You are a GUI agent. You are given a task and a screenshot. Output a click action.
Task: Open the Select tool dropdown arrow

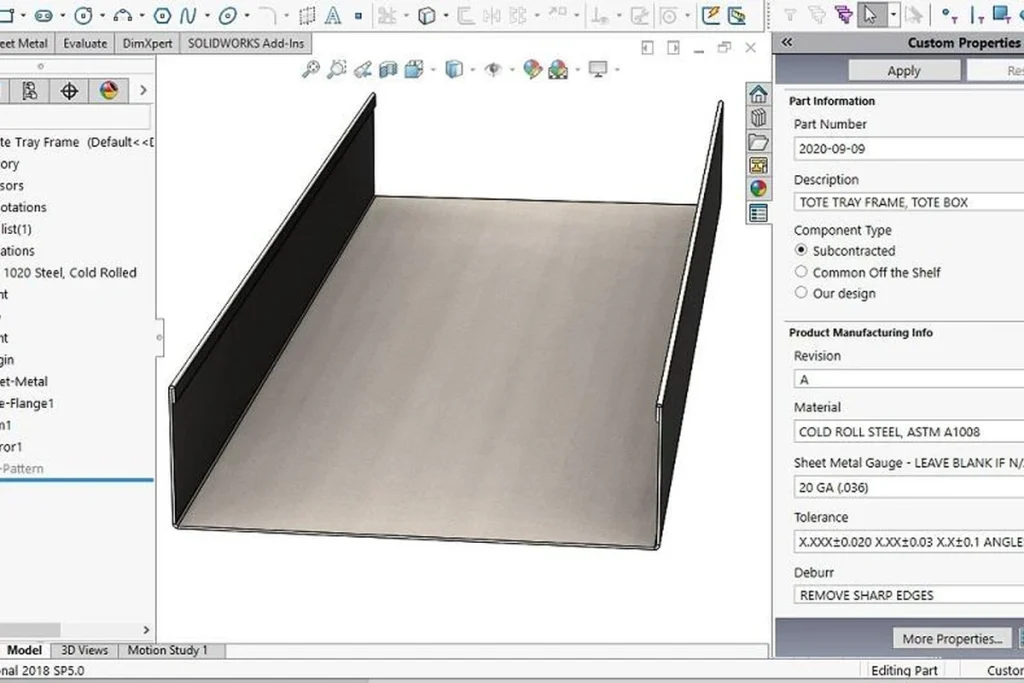pyautogui.click(x=893, y=15)
